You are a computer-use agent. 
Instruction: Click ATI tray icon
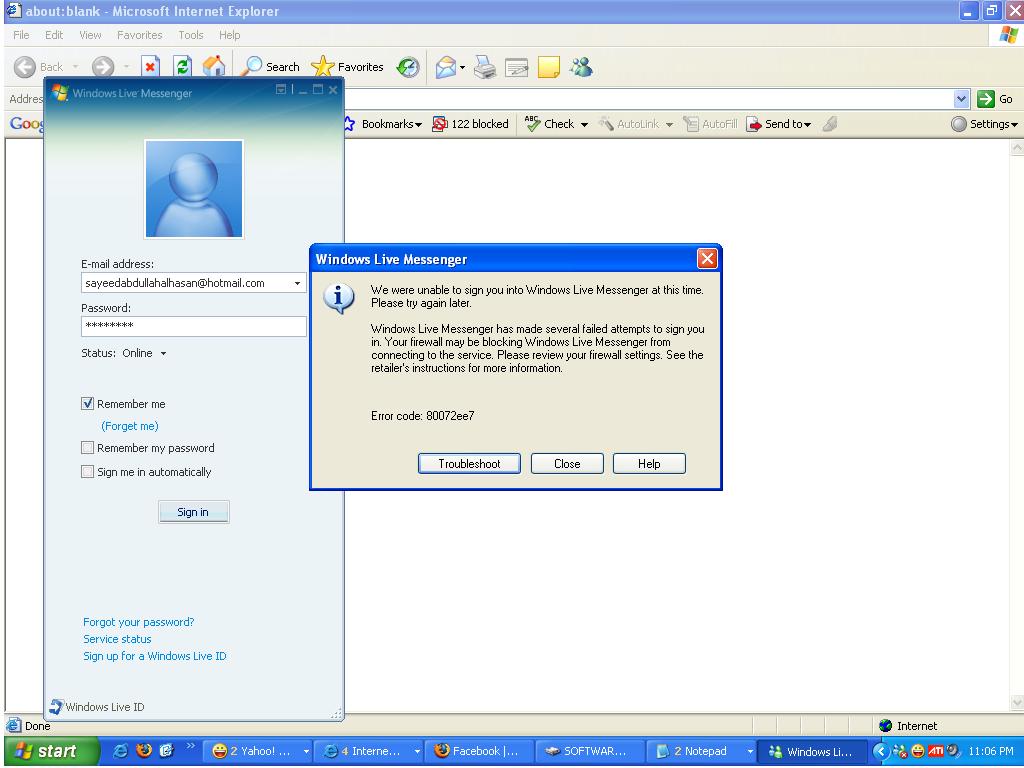click(935, 751)
